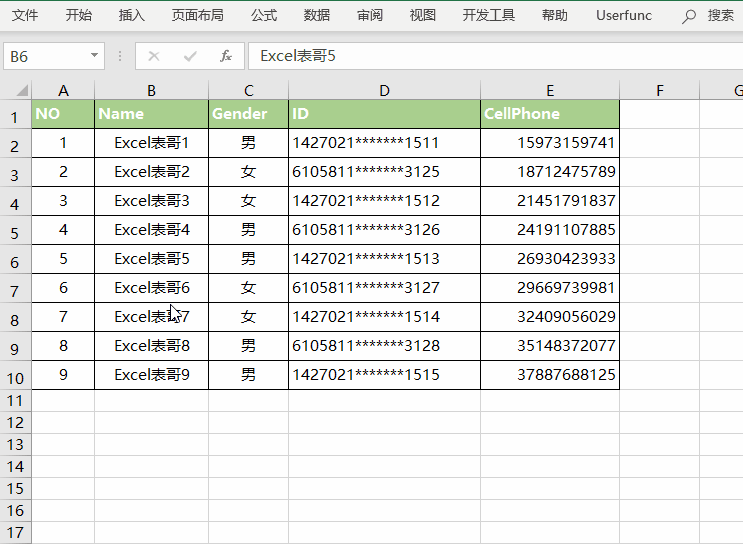743x544 pixels.
Task: Open Insert Function fx dialog
Action: point(226,56)
